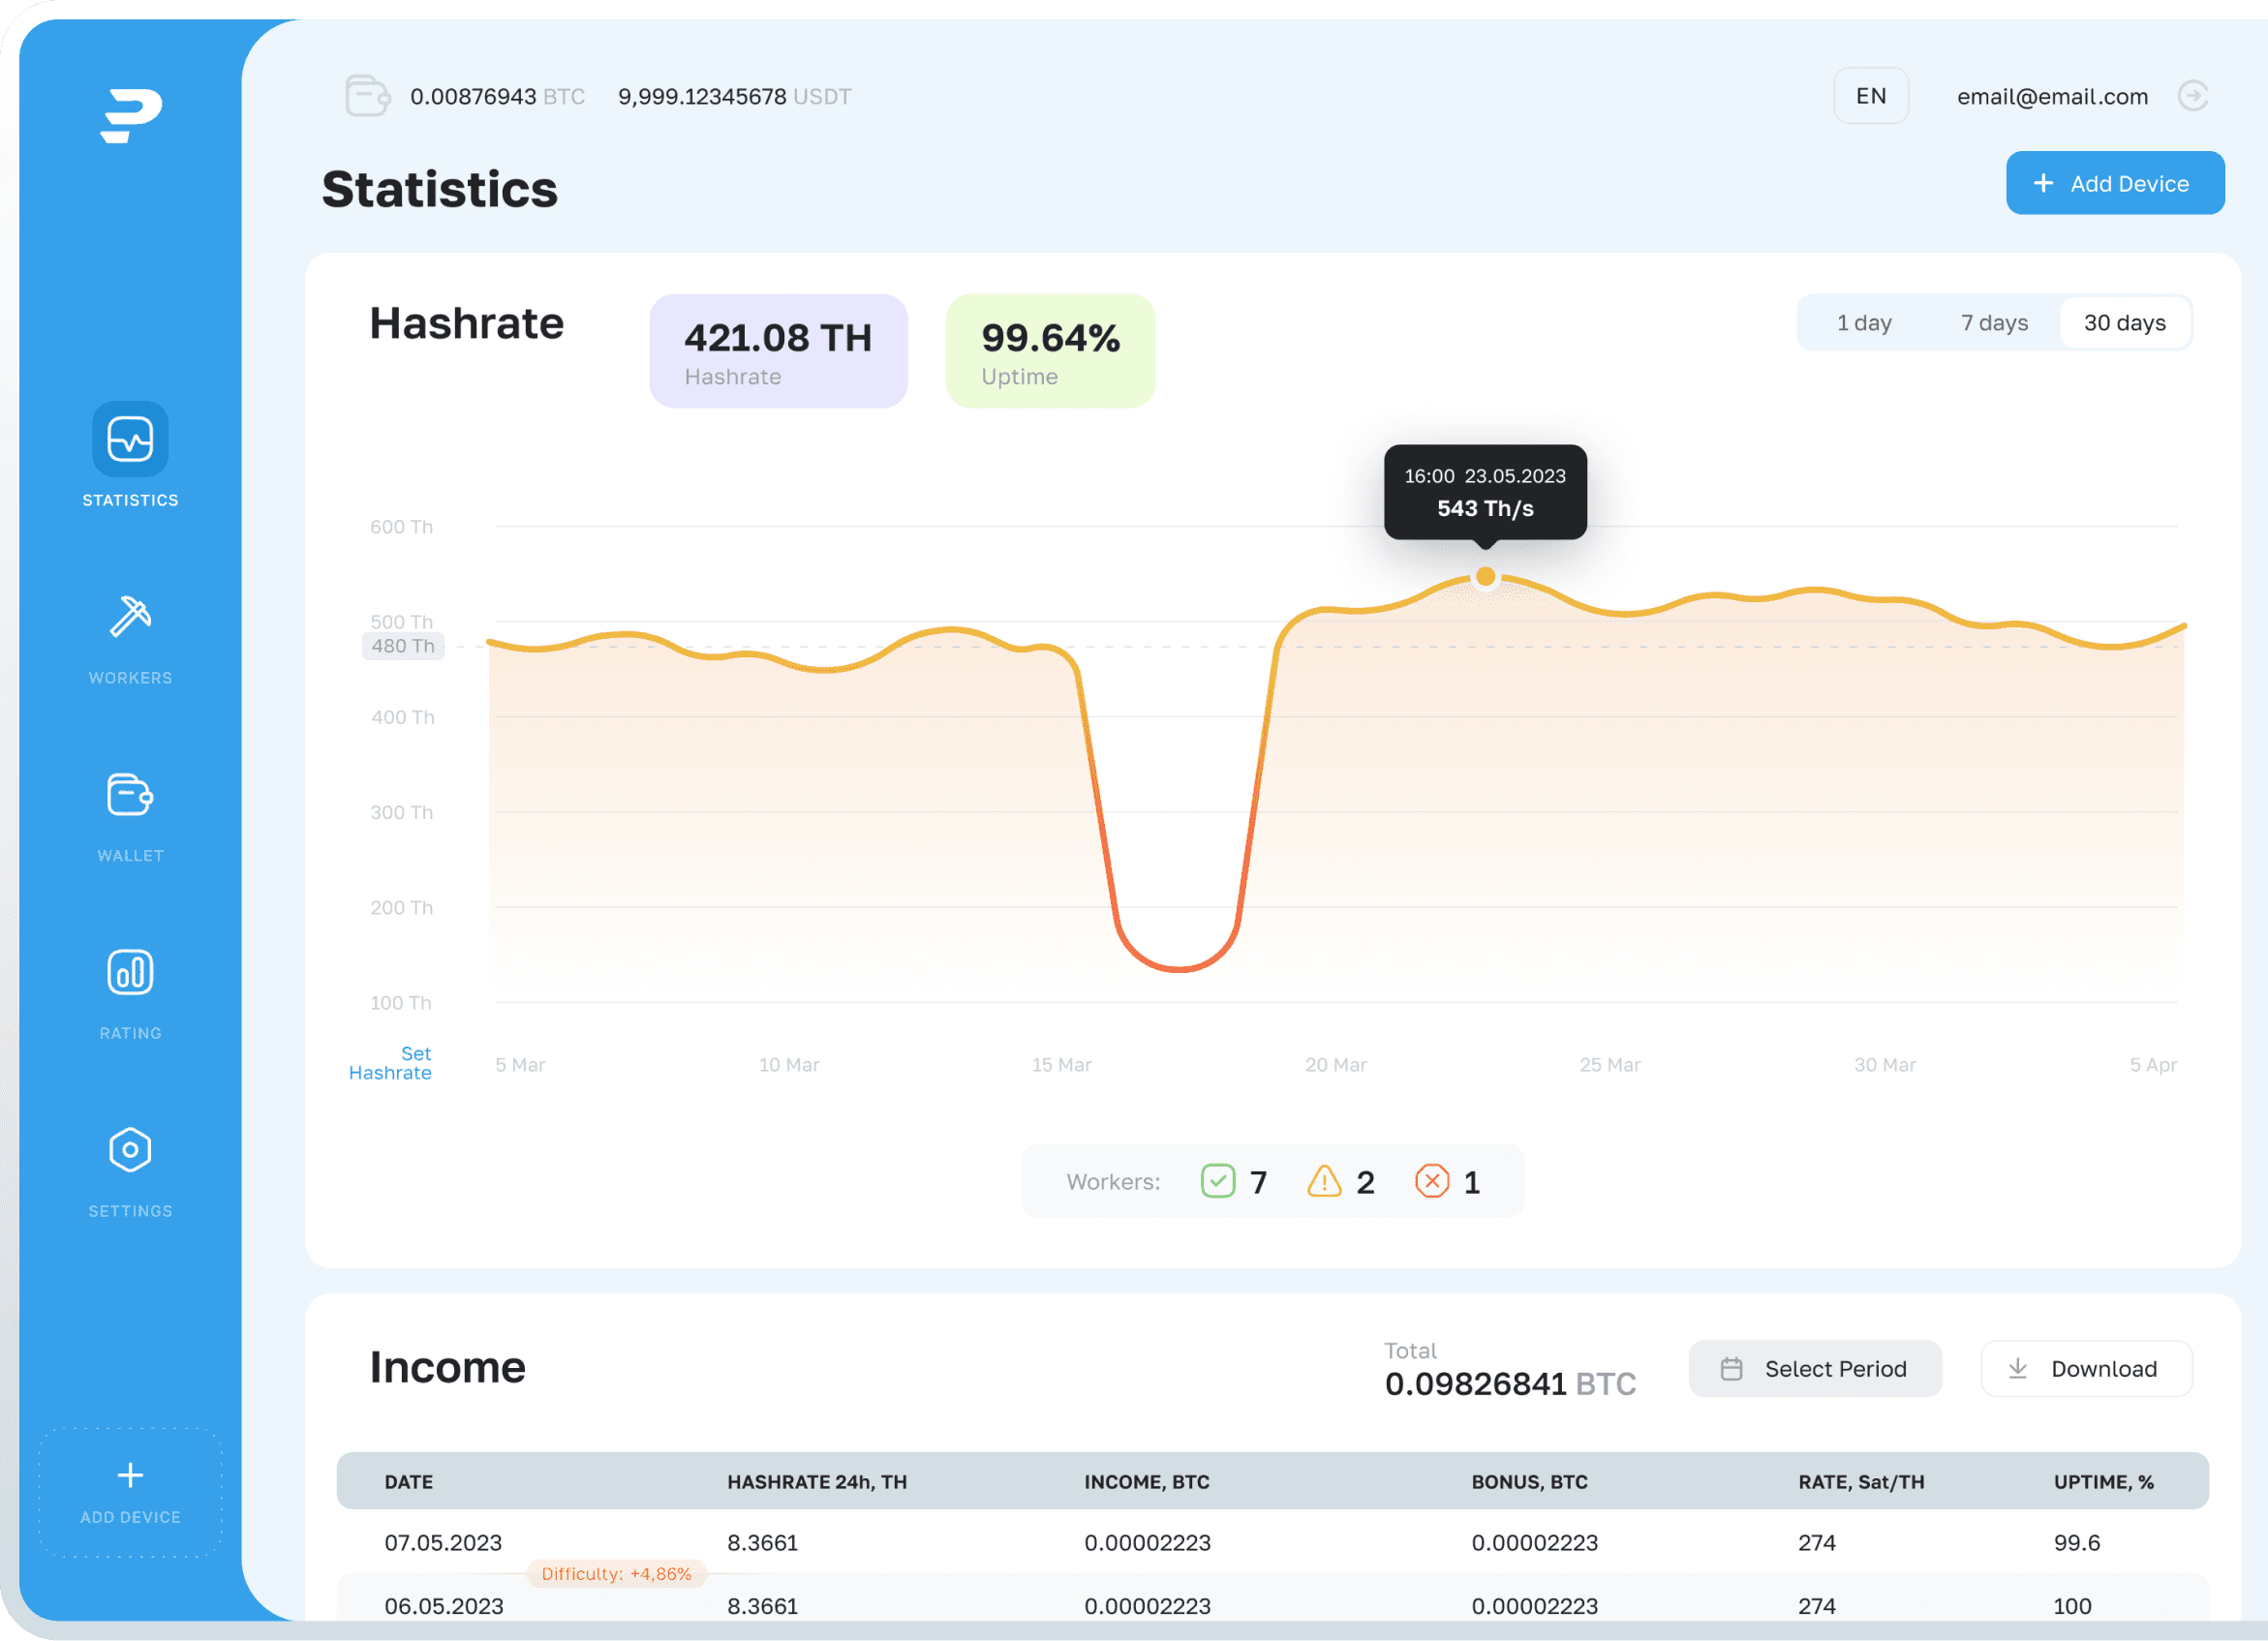Viewport: 2268px width, 1641px height.
Task: Switch chart range to 1 day
Action: [x=1863, y=323]
